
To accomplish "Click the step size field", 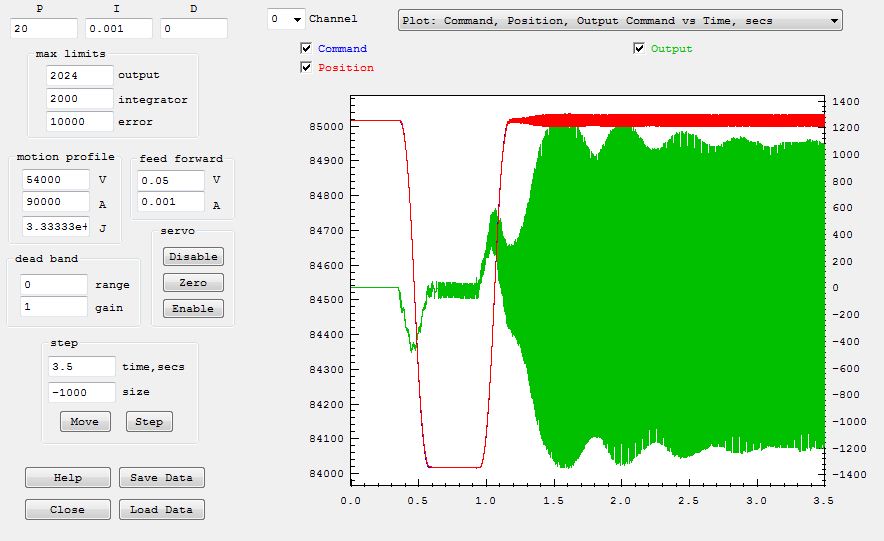I will 83,393.
